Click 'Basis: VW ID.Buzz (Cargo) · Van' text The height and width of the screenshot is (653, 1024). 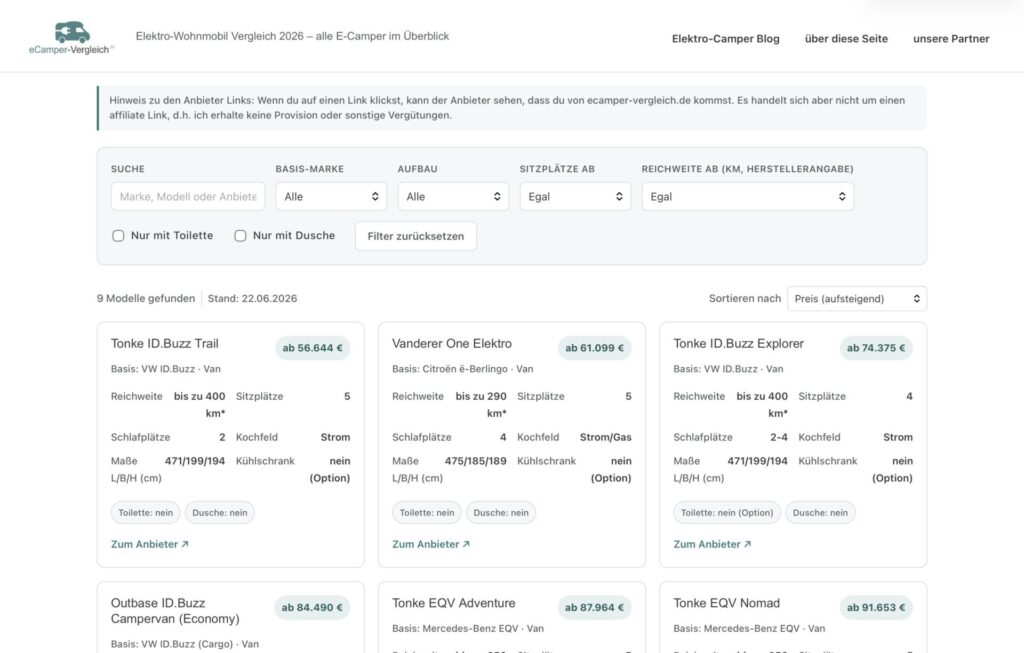[185, 644]
